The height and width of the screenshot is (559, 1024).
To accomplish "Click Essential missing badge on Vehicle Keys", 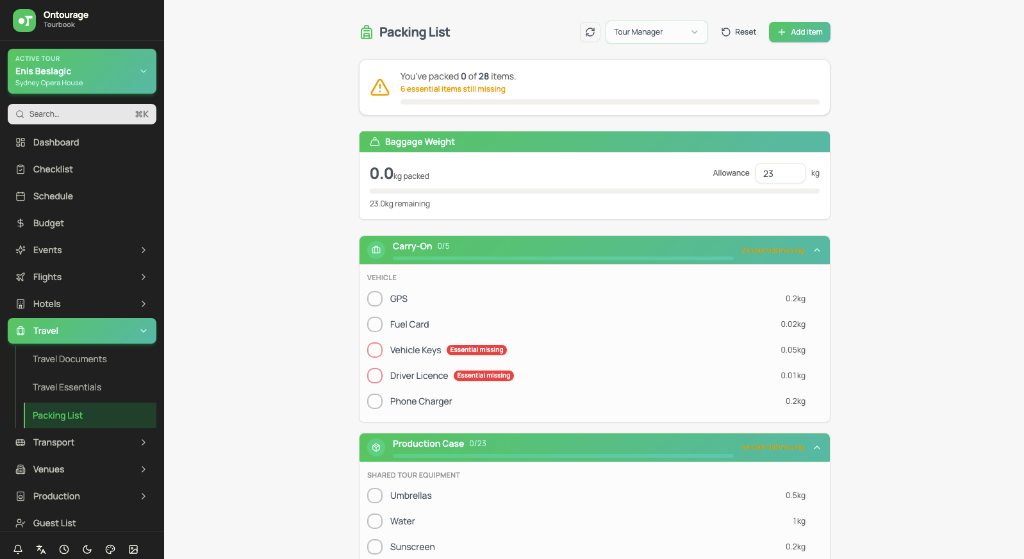I will tap(477, 350).
